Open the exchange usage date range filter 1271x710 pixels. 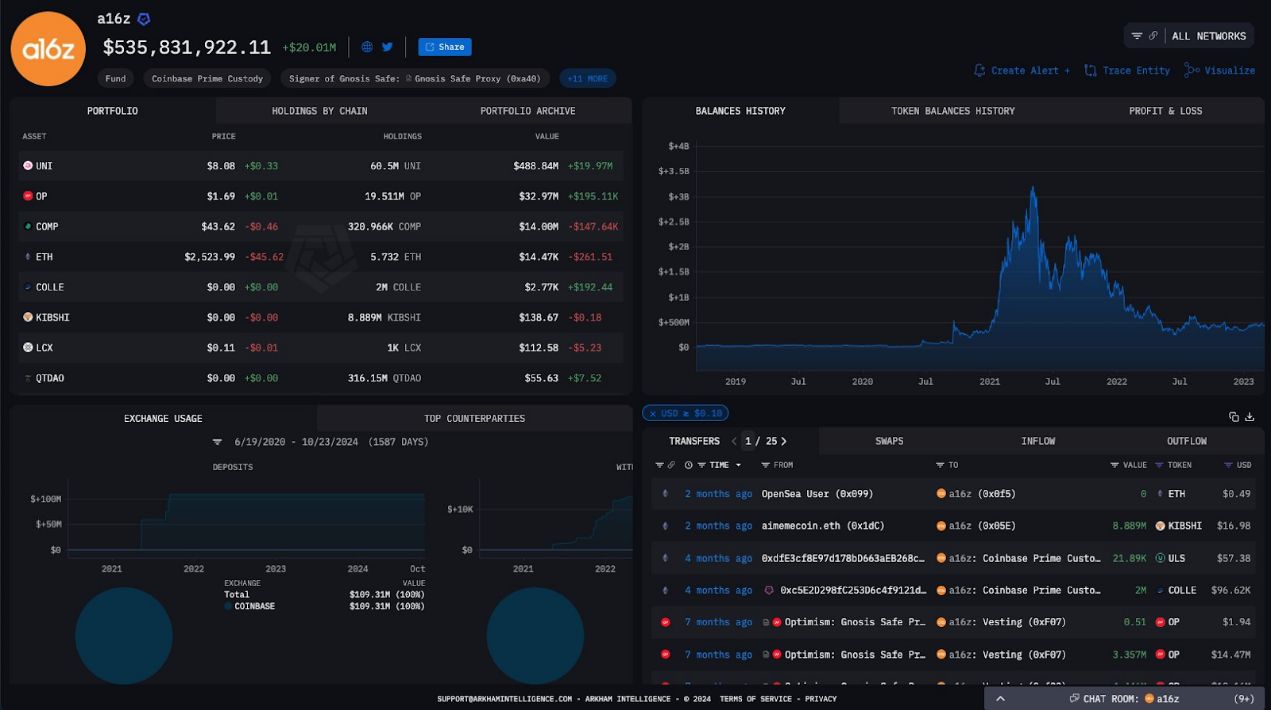(x=217, y=442)
